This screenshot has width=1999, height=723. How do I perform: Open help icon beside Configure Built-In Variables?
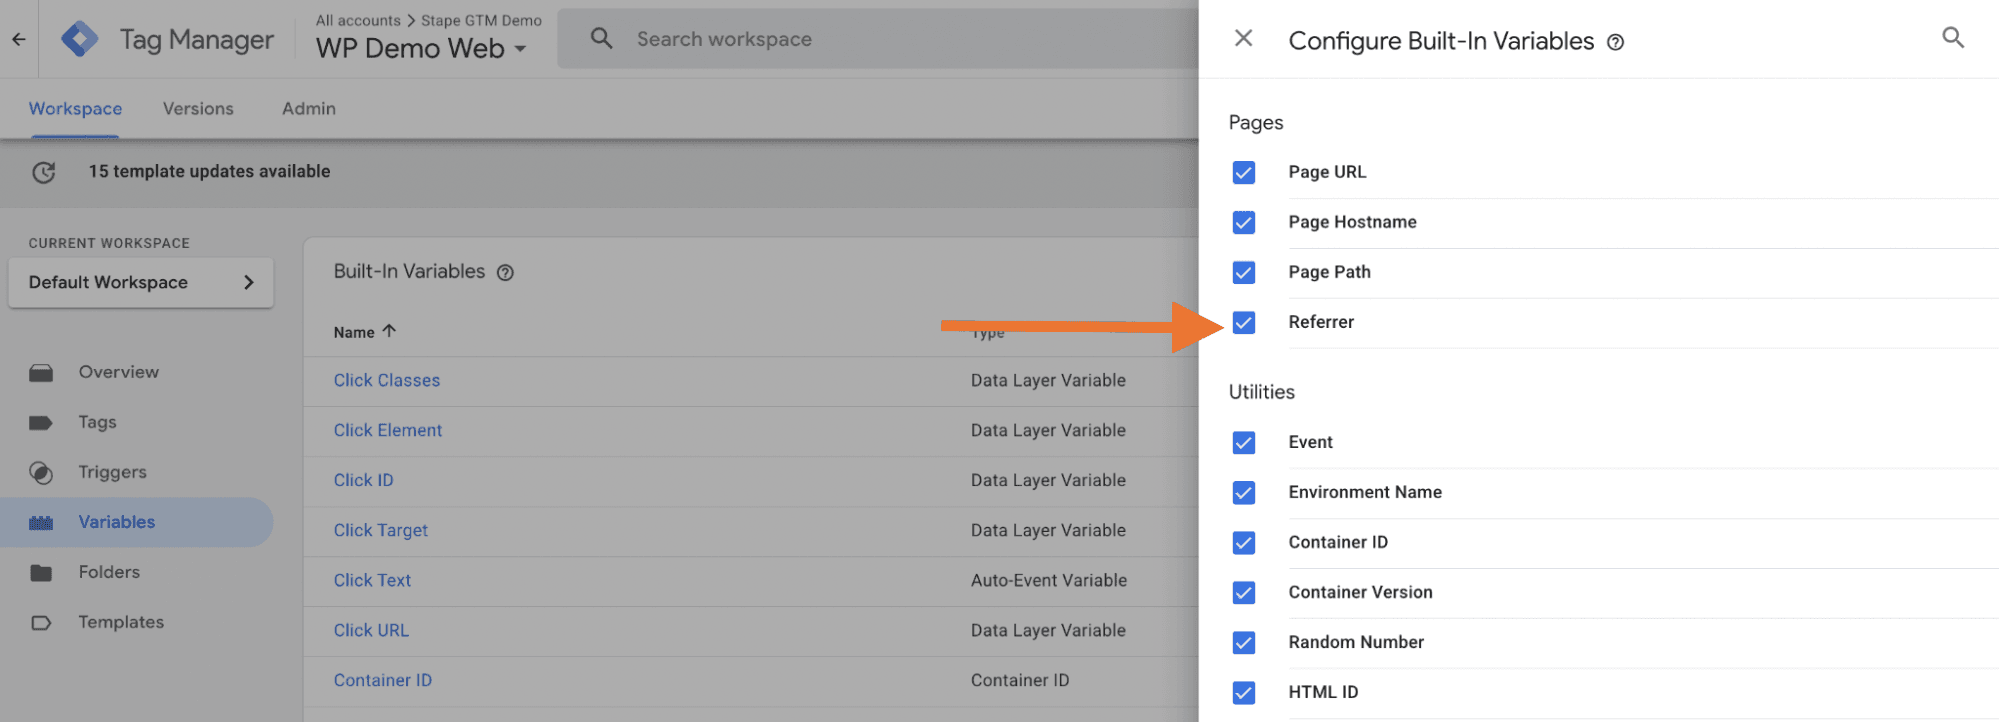point(1615,42)
